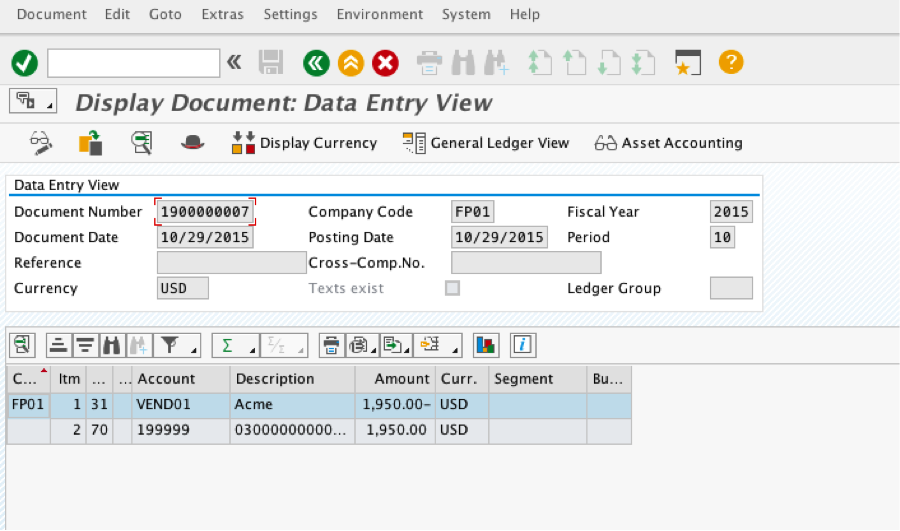Open the Asset Accounting view
The height and width of the screenshot is (531, 900).
[668, 142]
